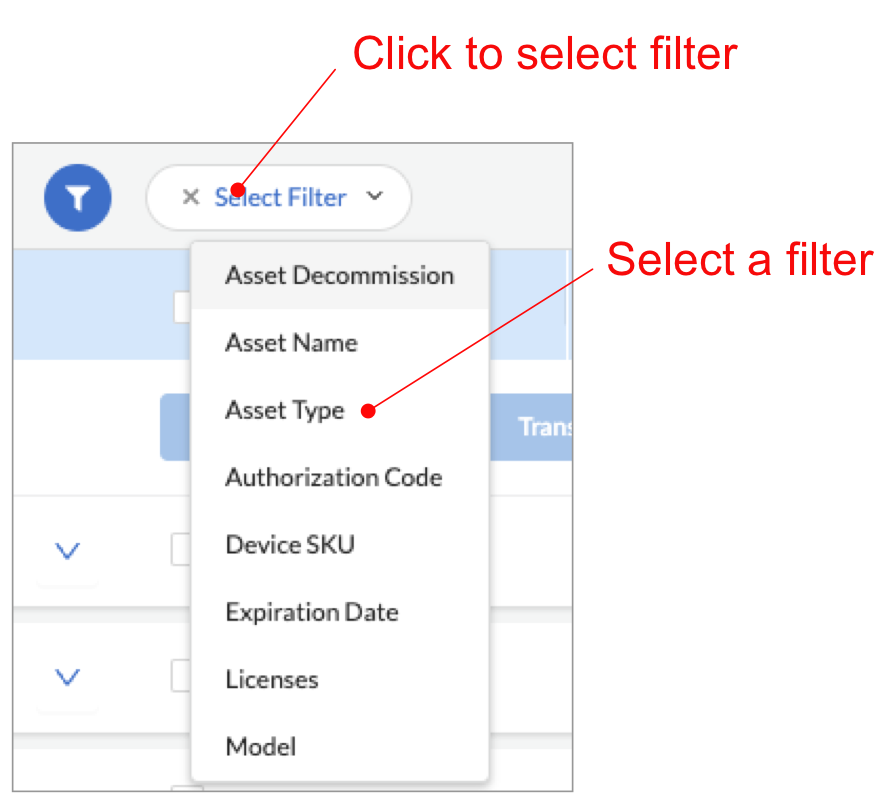Pick Asset Type in the dropdown
This screenshot has width=885, height=802.
pos(285,410)
